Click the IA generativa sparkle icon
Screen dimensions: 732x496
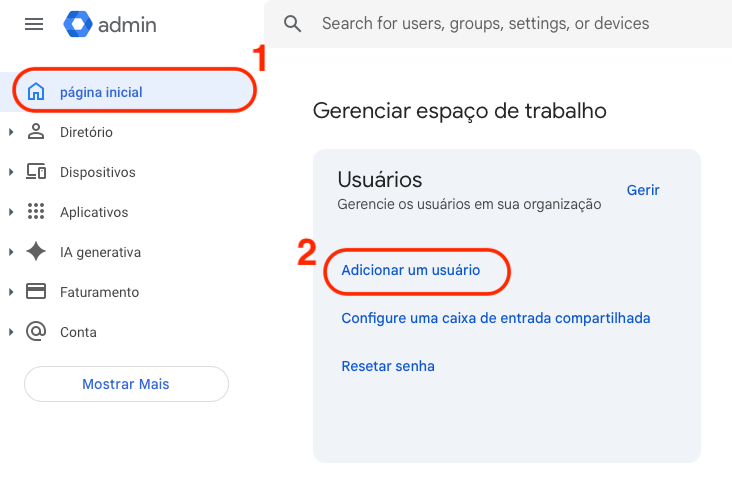[36, 252]
